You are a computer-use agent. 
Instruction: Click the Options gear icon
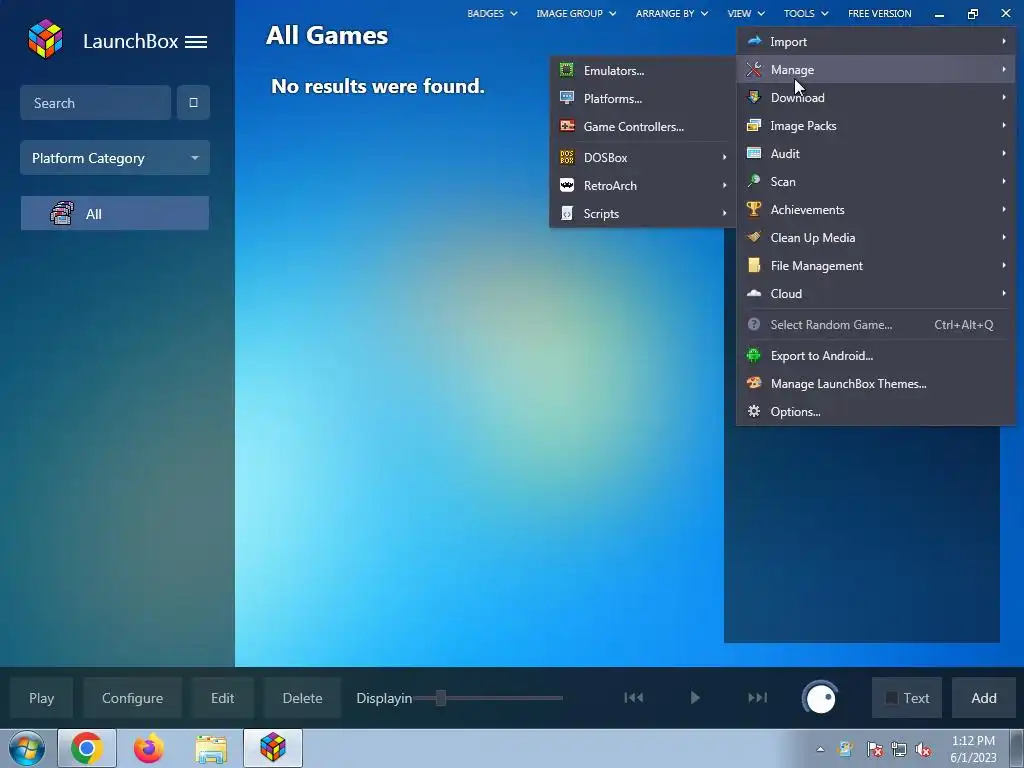[x=754, y=411]
